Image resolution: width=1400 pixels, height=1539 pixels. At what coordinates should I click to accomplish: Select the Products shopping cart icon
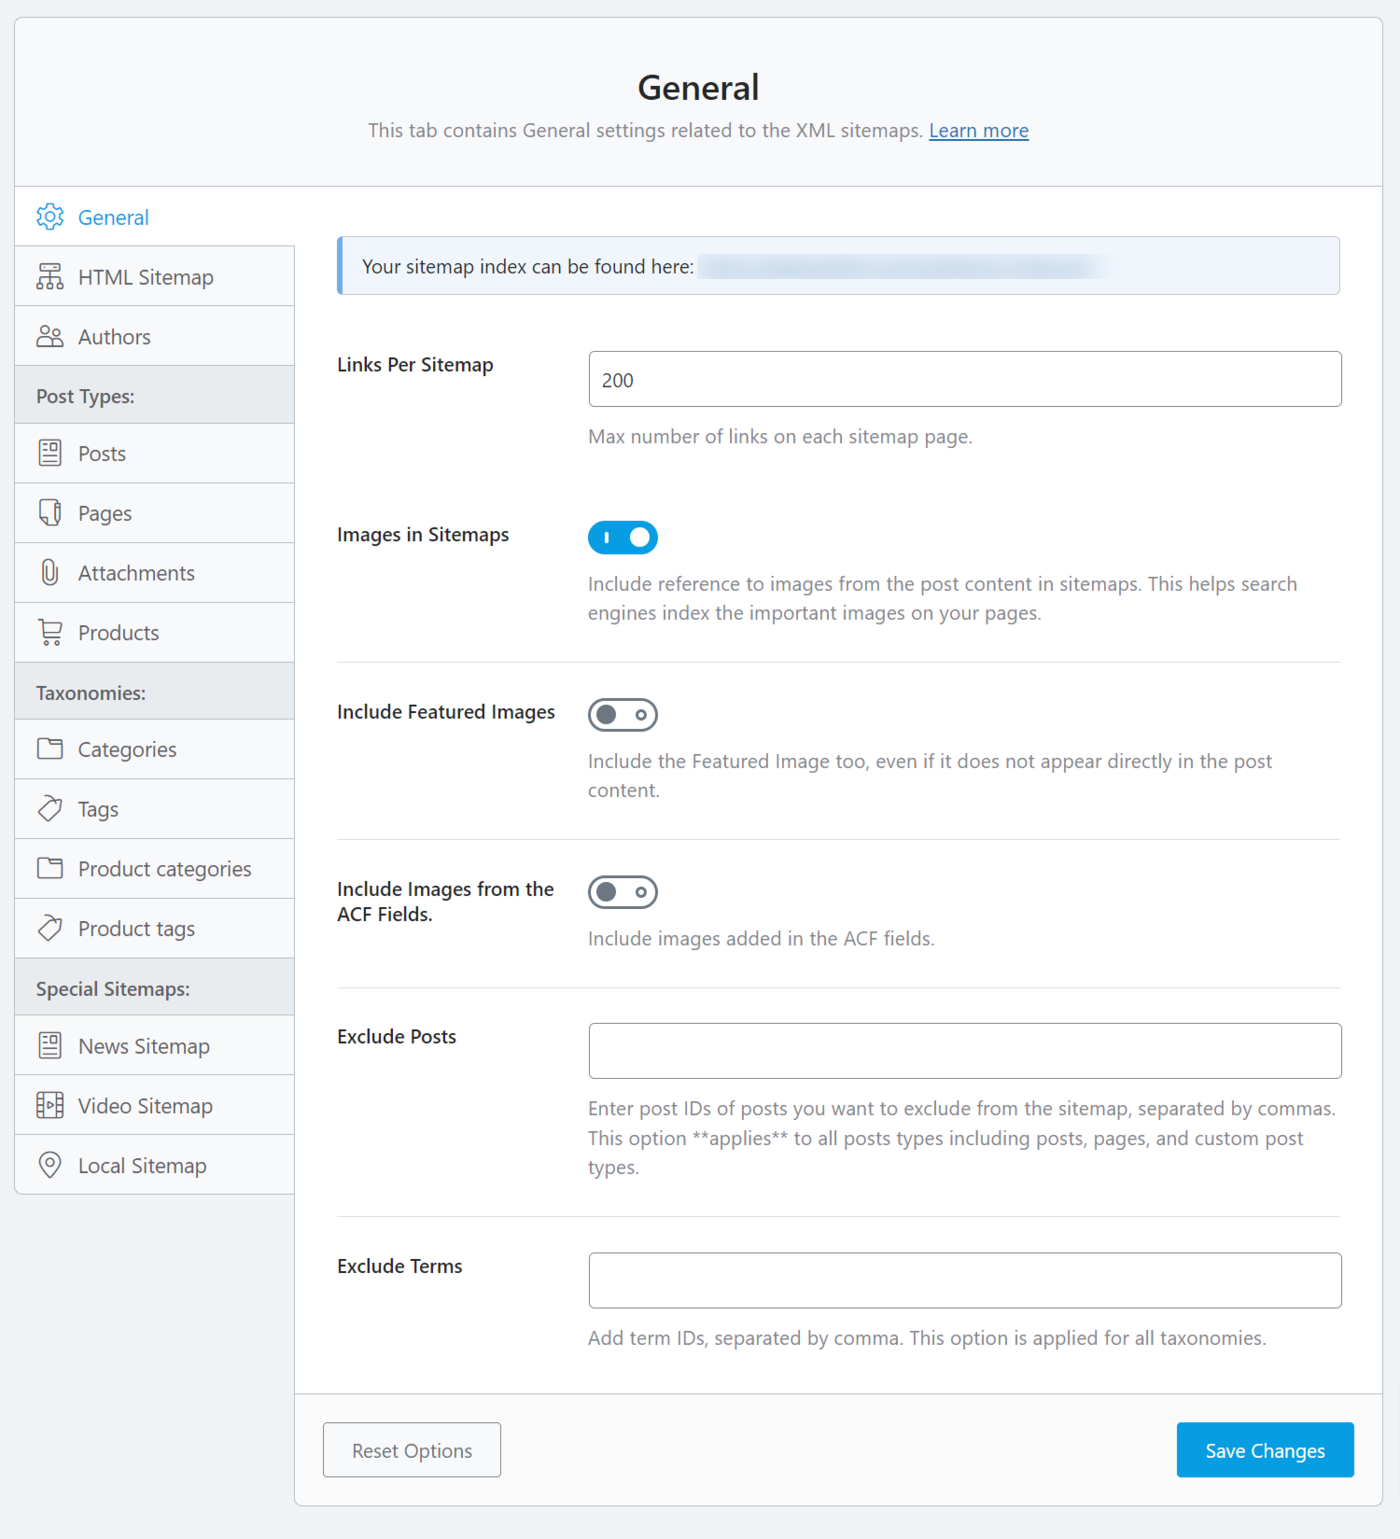tap(49, 632)
